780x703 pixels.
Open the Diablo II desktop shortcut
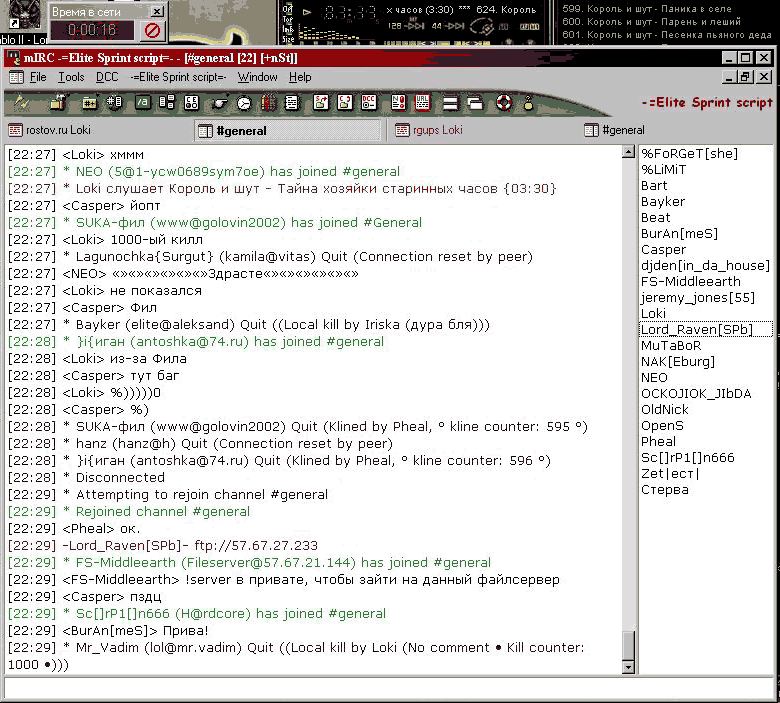24,22
